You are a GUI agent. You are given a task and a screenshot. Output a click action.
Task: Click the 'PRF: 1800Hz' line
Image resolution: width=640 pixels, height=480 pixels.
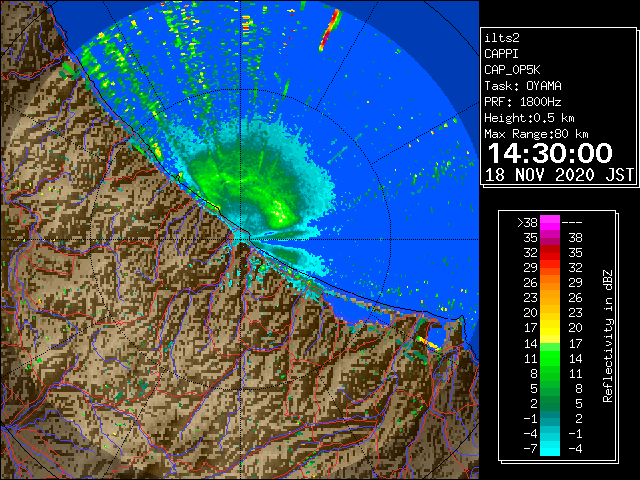(522, 102)
